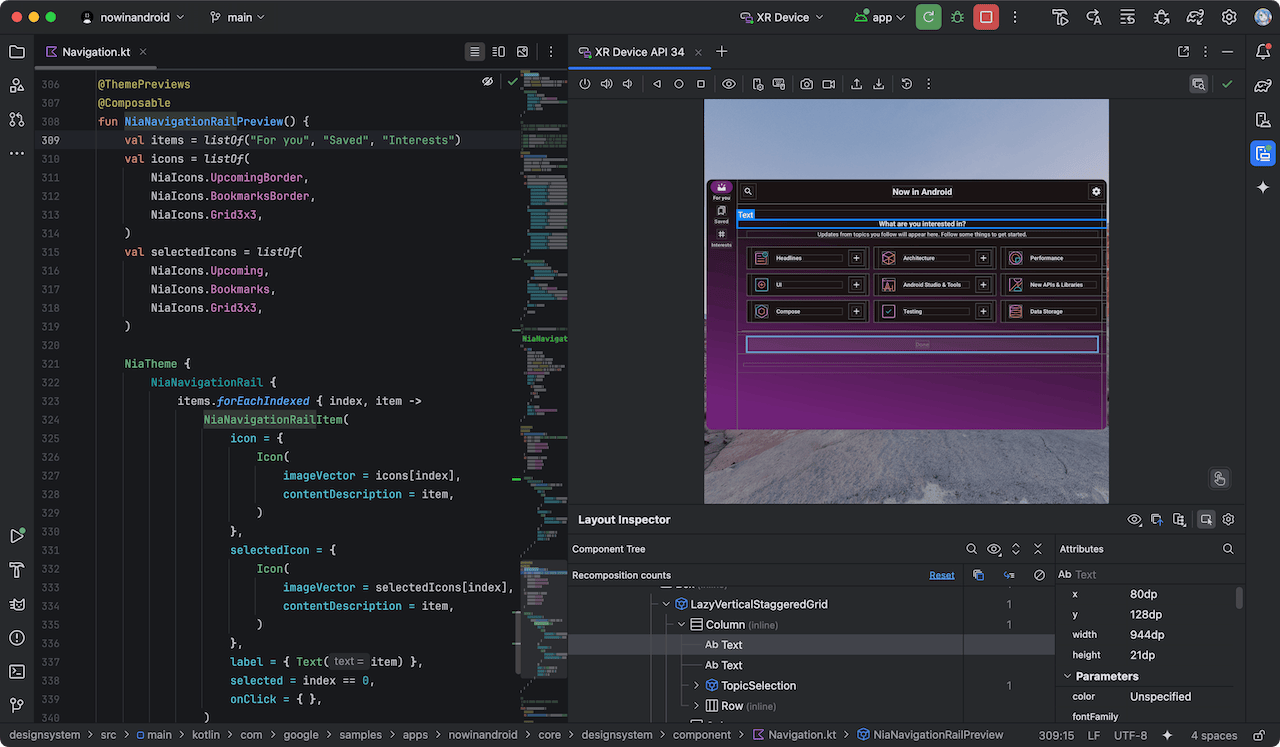The height and width of the screenshot is (747, 1280).
Task: Collapse Column (inline) tree node
Action: coord(682,625)
